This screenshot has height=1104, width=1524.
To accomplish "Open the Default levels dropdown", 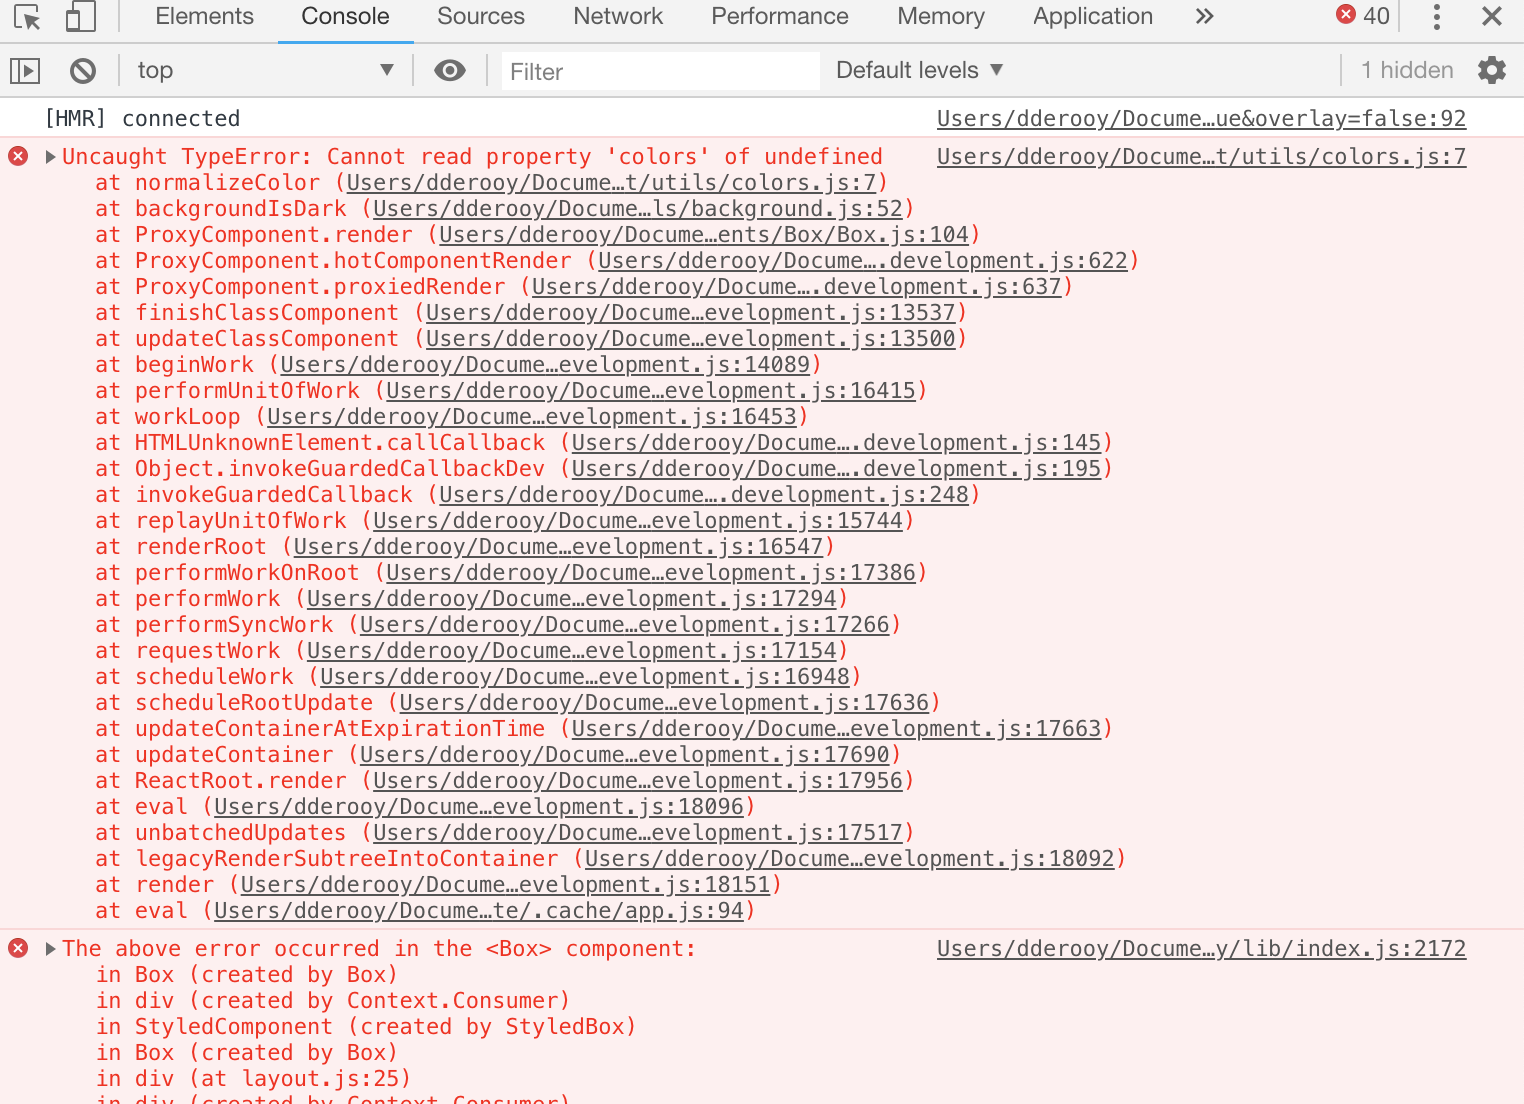I will pos(920,70).
